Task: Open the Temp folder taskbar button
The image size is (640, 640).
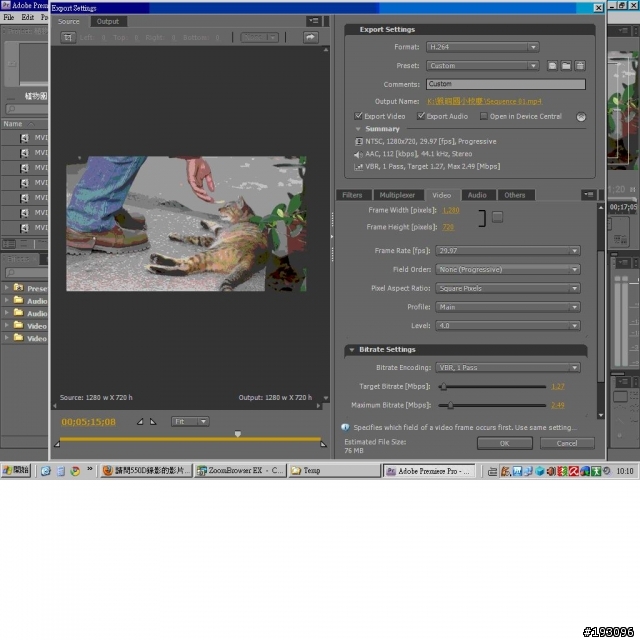Action: (x=334, y=471)
